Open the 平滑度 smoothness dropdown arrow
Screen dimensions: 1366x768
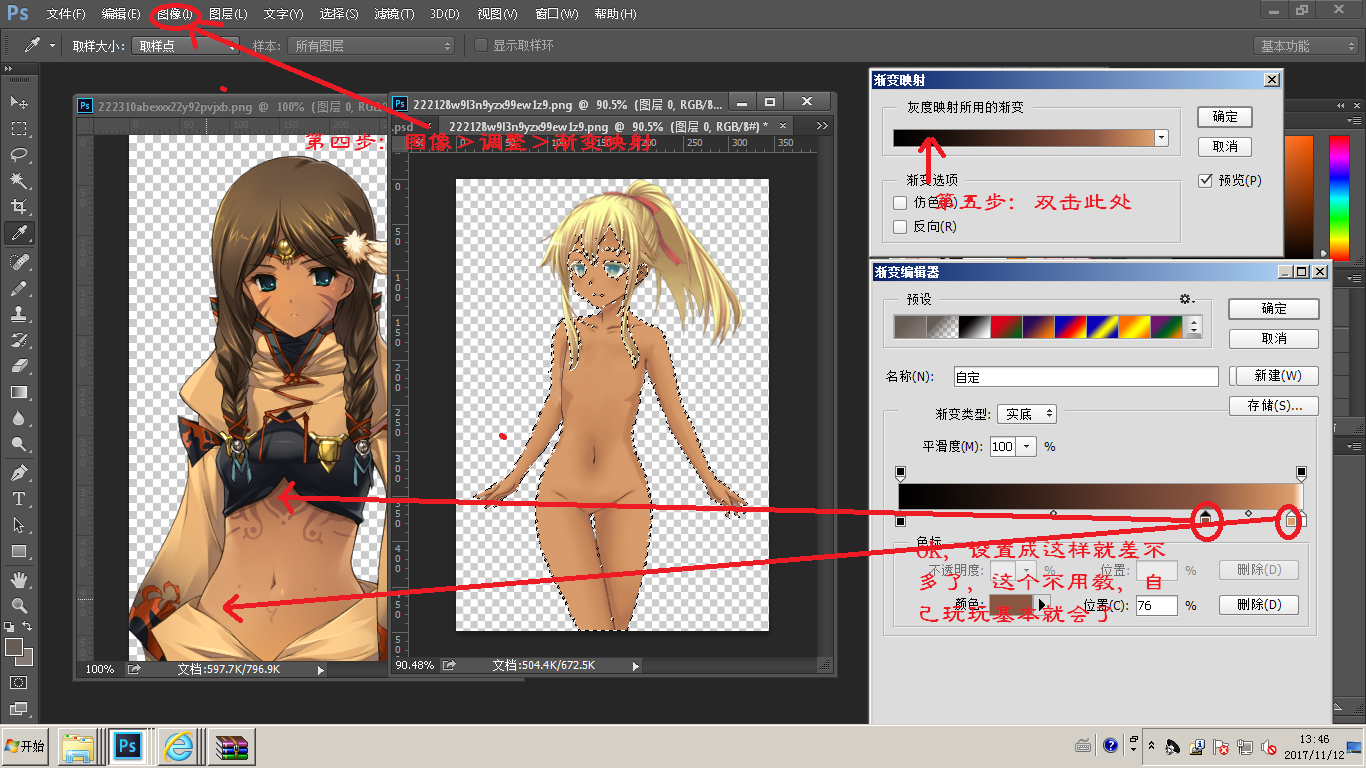coord(1026,446)
